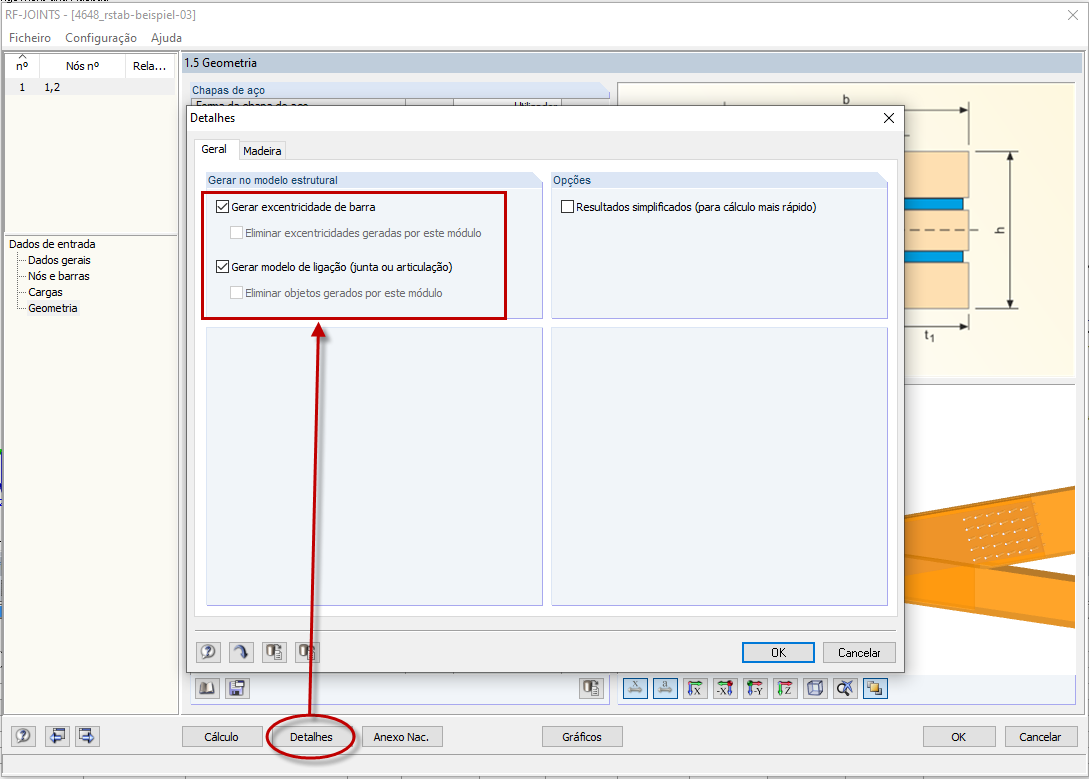Set view in X direction
This screenshot has width=1089, height=779.
695,688
